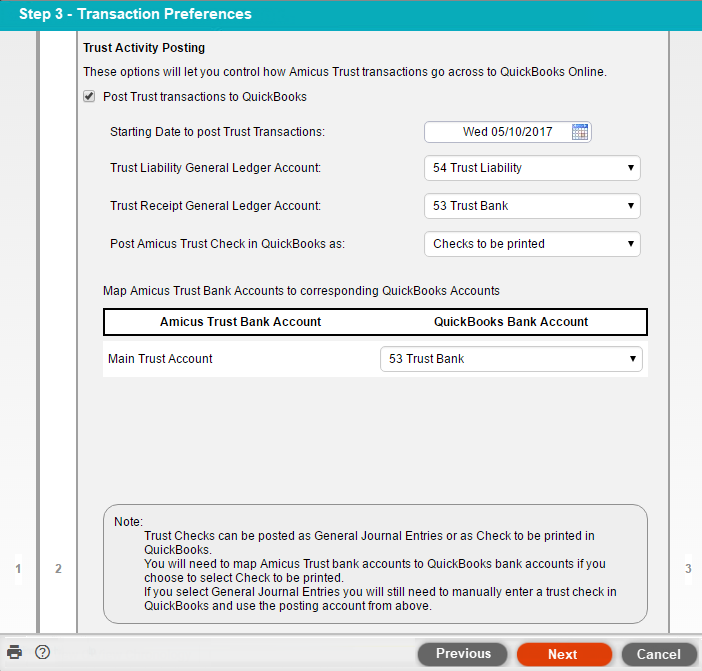The height and width of the screenshot is (671, 702).
Task: Click the Step 3 - Transaction Preferences title
Action: [135, 14]
